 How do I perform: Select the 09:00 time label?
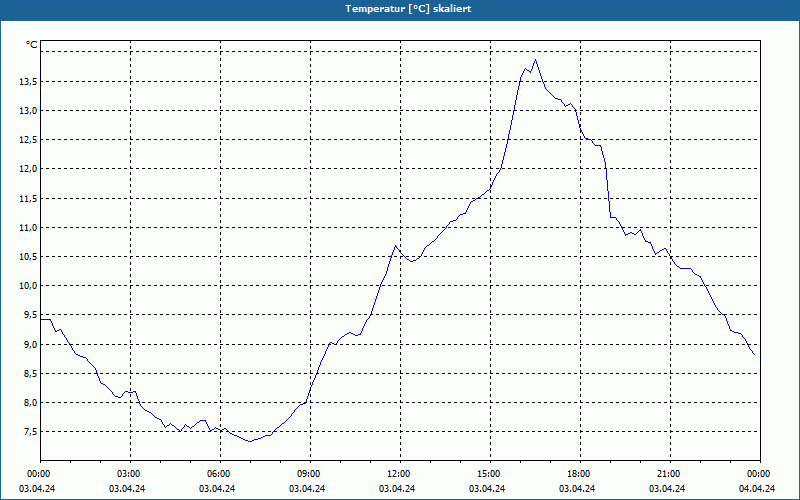coord(310,474)
